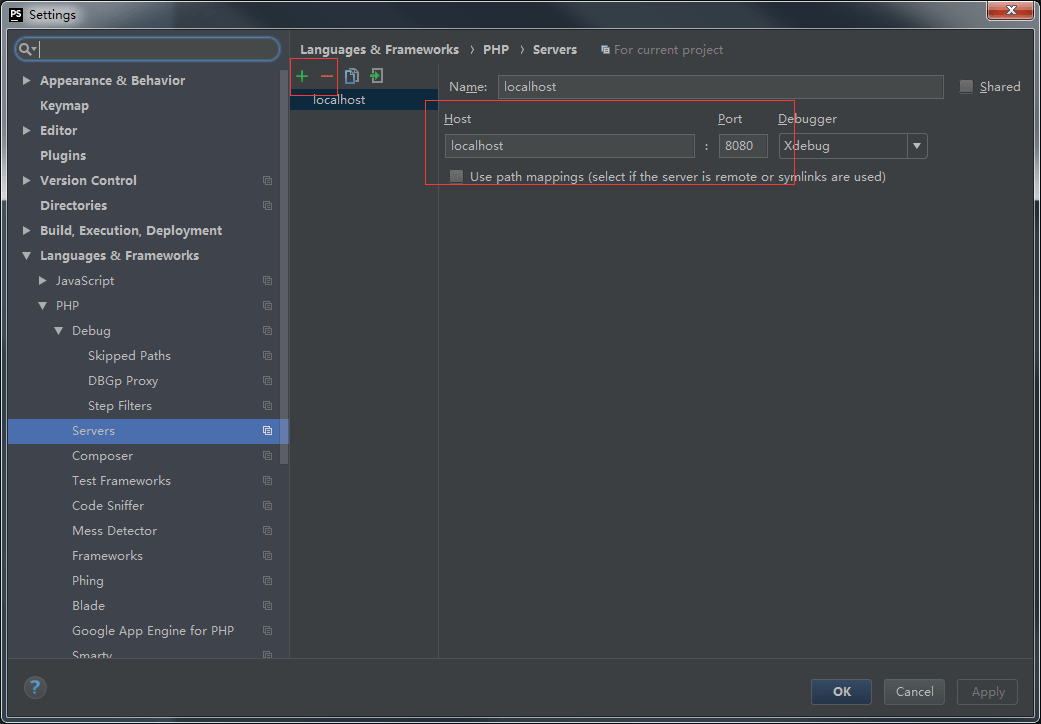The height and width of the screenshot is (724, 1041).
Task: Click into the Port field
Action: pos(743,146)
